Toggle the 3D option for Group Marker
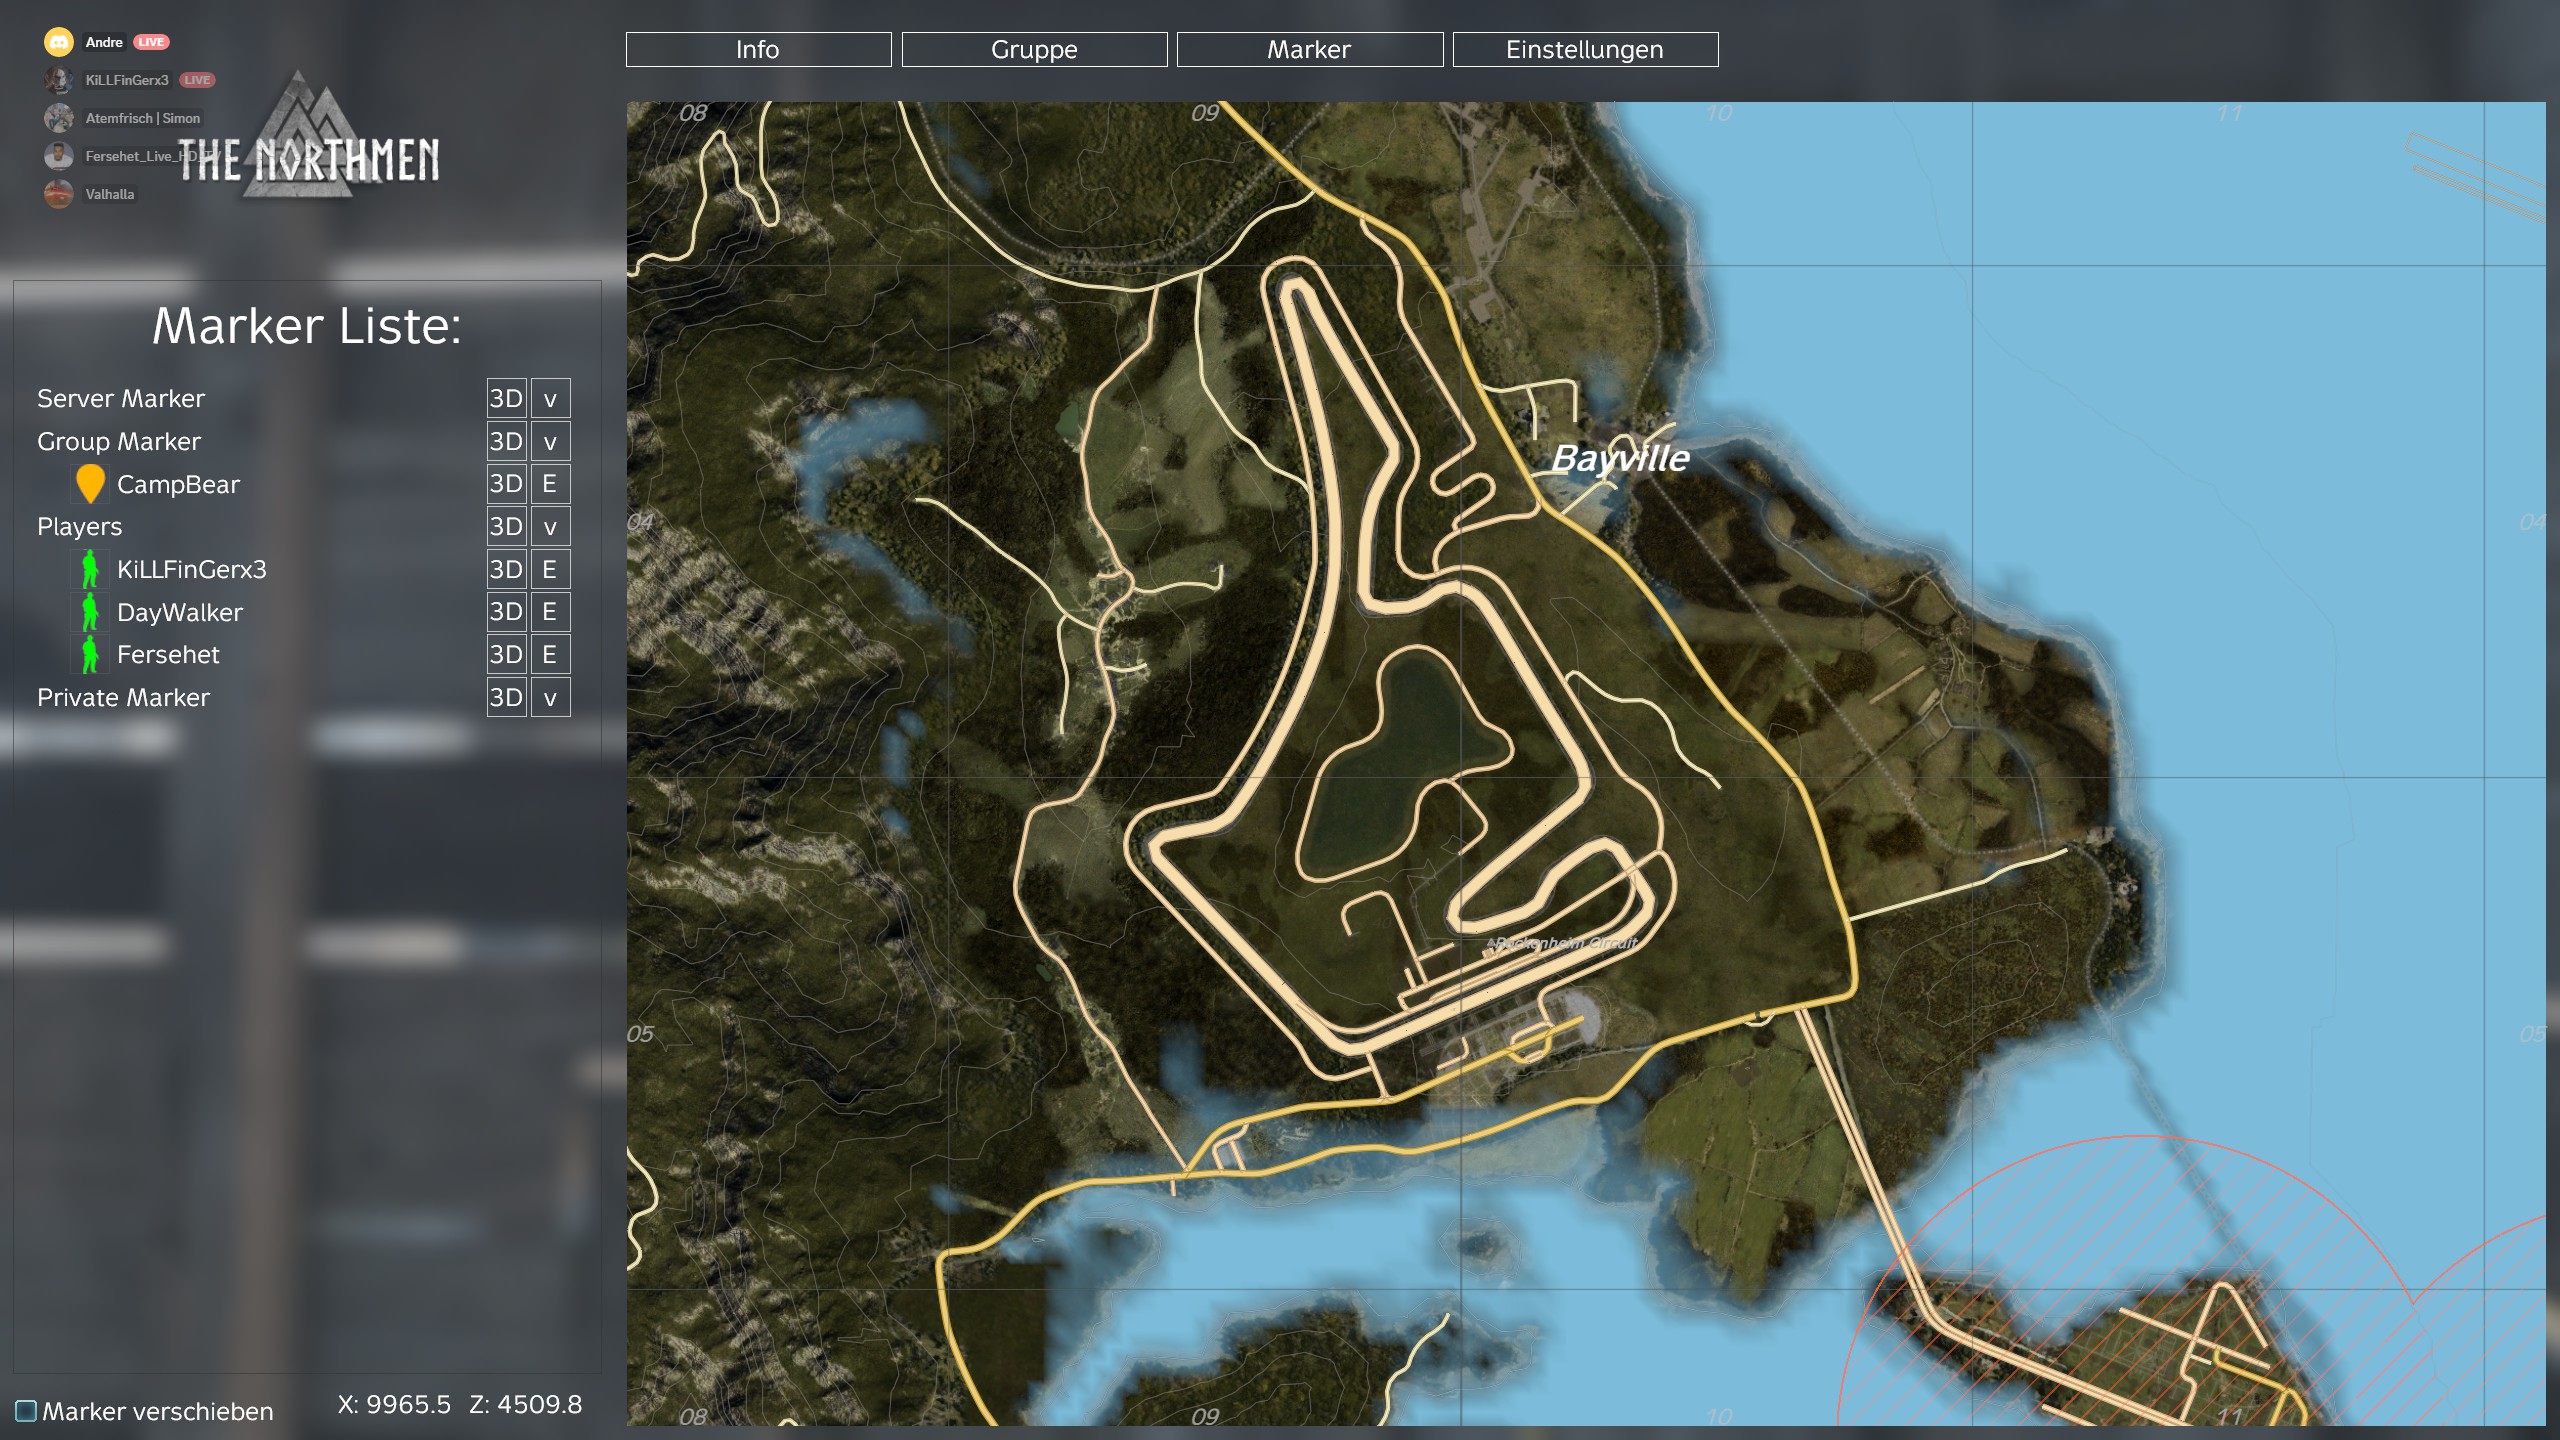This screenshot has width=2560, height=1440. pos(506,442)
